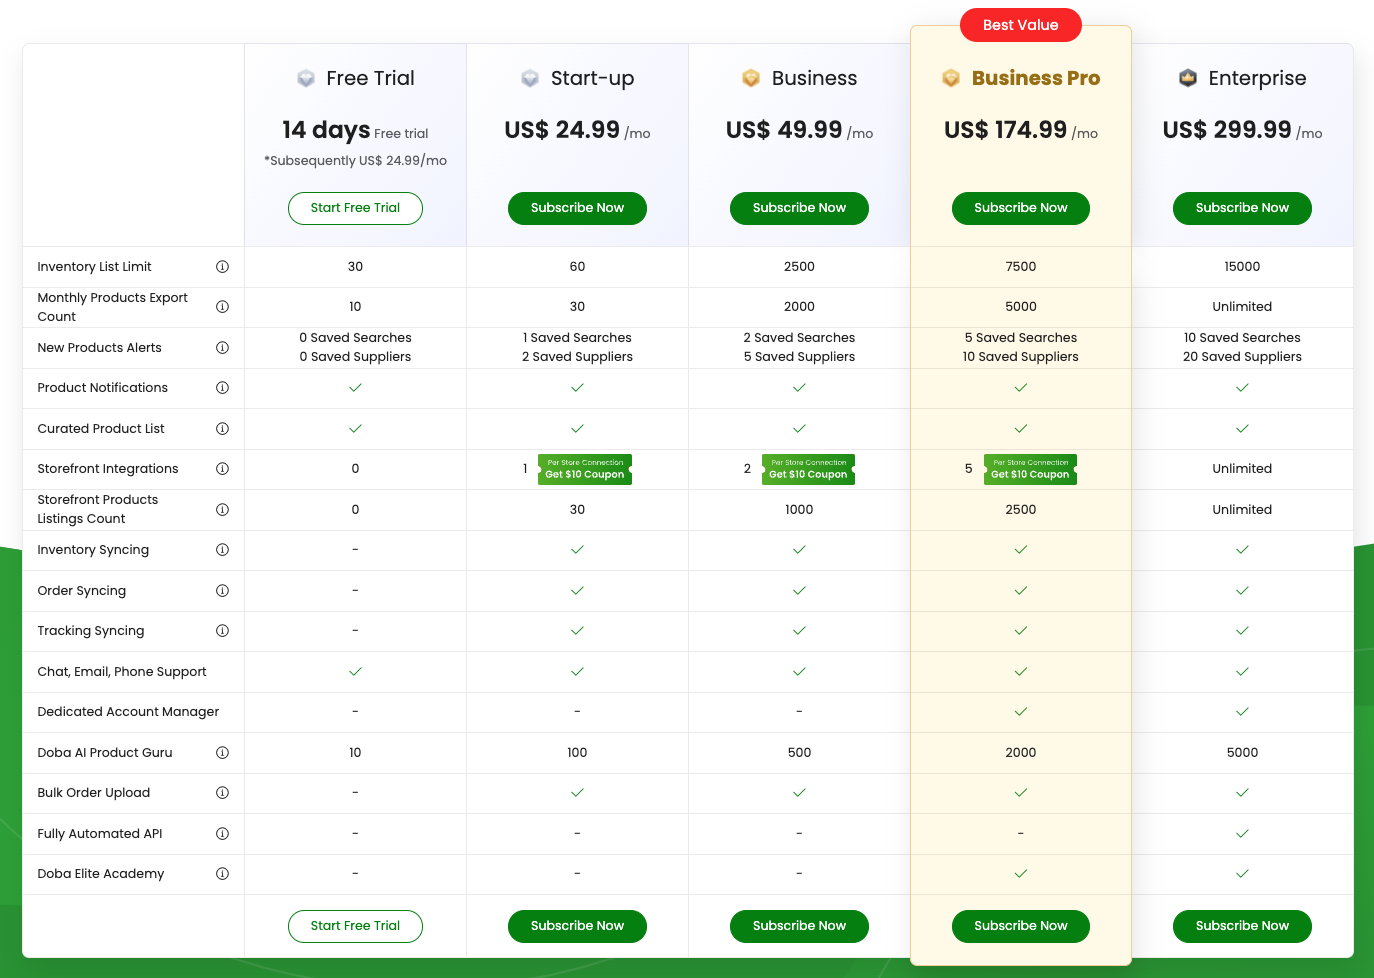Click top Subscribe Now for Enterprise plan
This screenshot has height=978, width=1374.
point(1242,208)
